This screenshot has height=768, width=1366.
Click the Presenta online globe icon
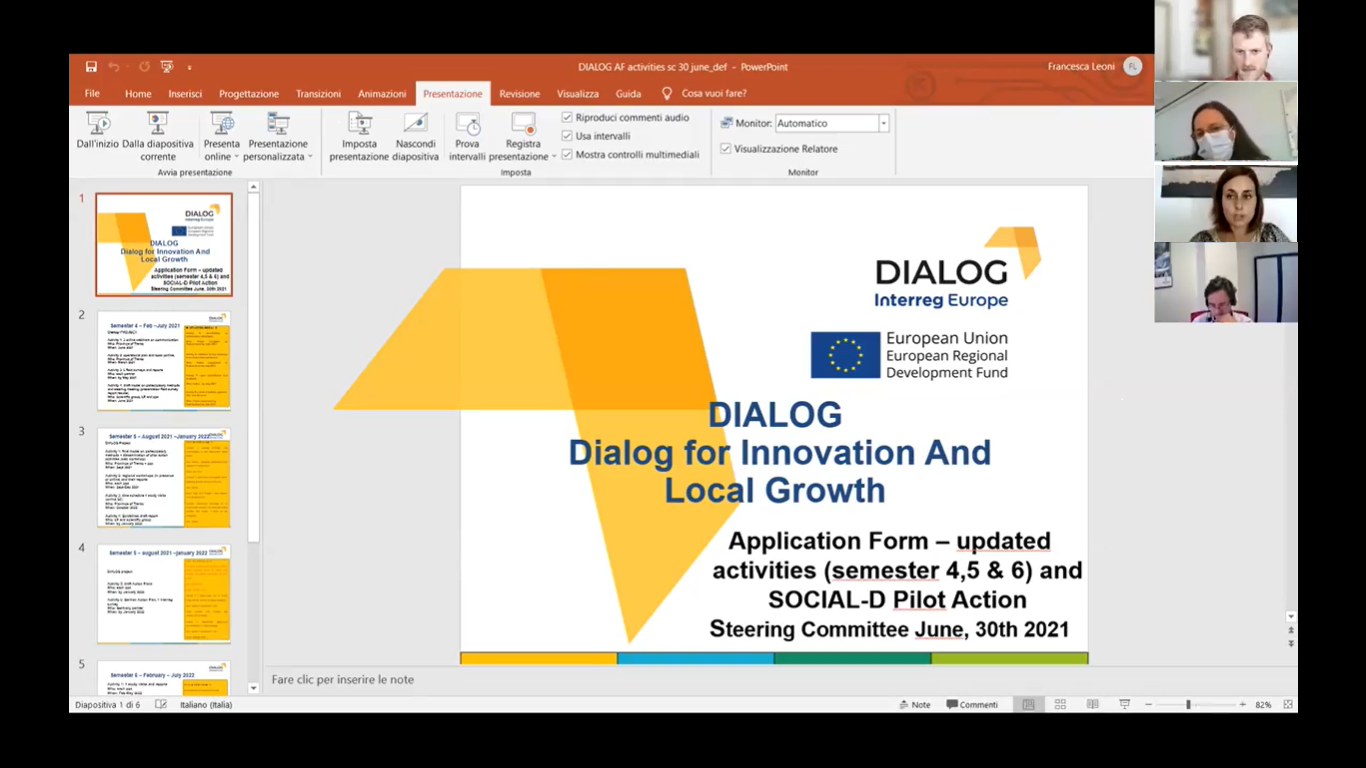tap(222, 124)
